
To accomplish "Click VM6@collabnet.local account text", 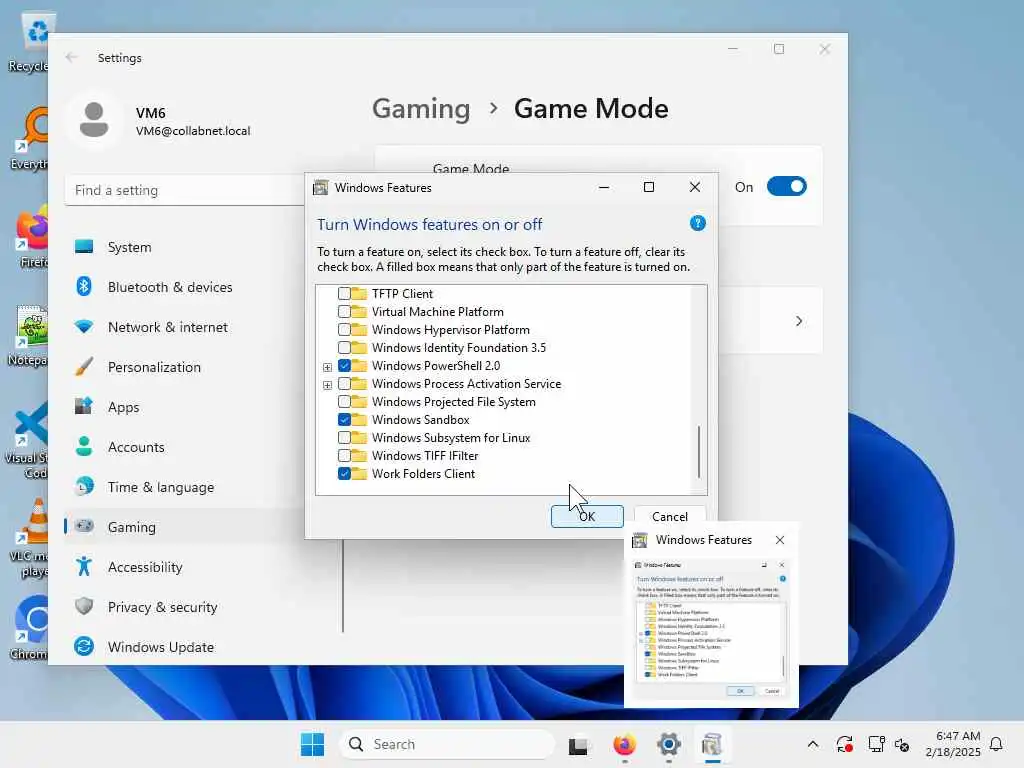I will click(193, 131).
